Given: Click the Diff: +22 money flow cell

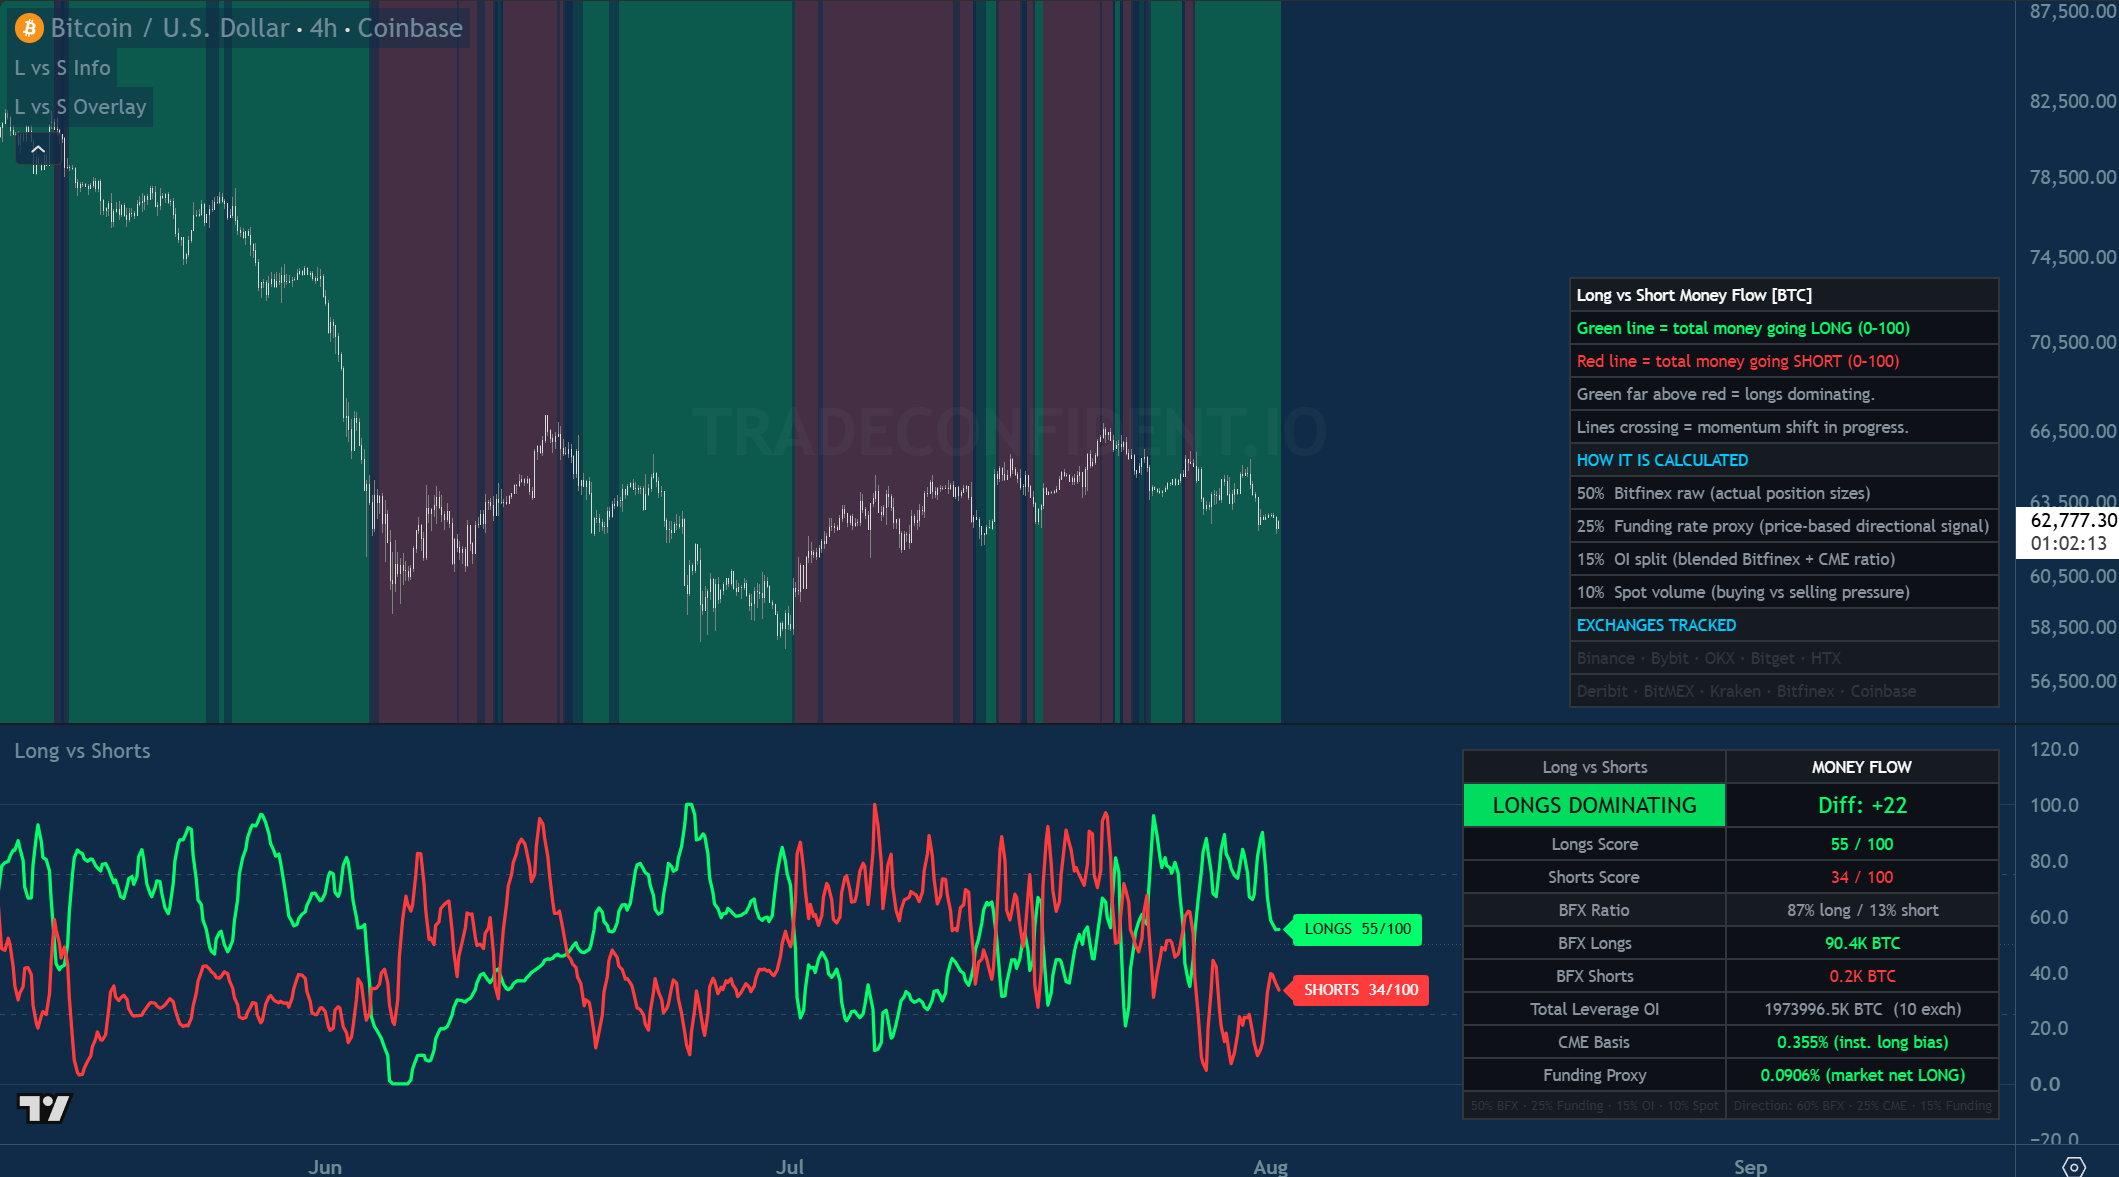Looking at the screenshot, I should point(1862,805).
